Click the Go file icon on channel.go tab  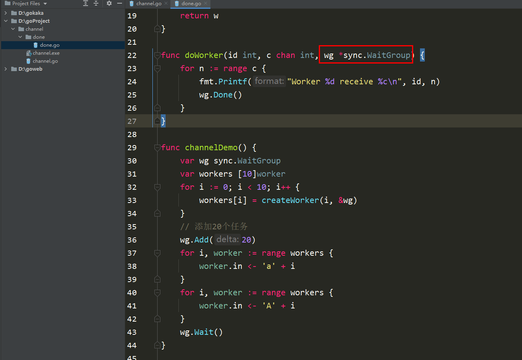tap(131, 4)
